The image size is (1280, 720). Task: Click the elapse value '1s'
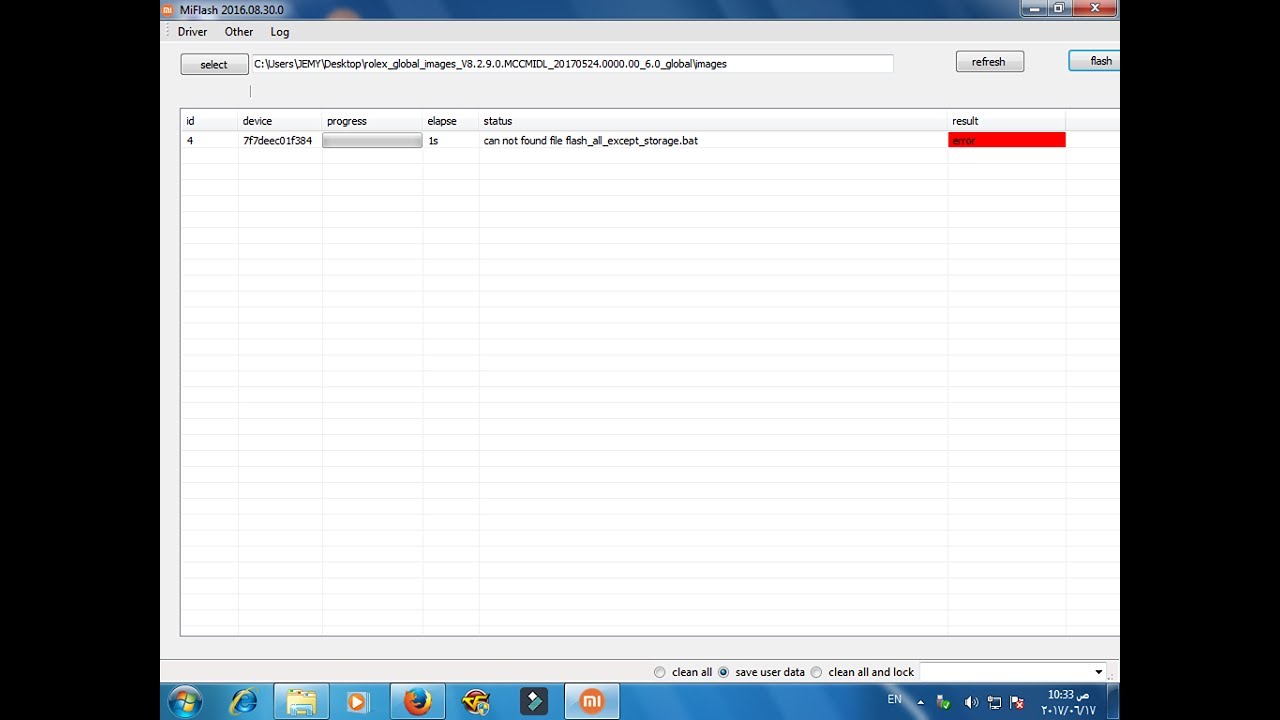pos(433,141)
